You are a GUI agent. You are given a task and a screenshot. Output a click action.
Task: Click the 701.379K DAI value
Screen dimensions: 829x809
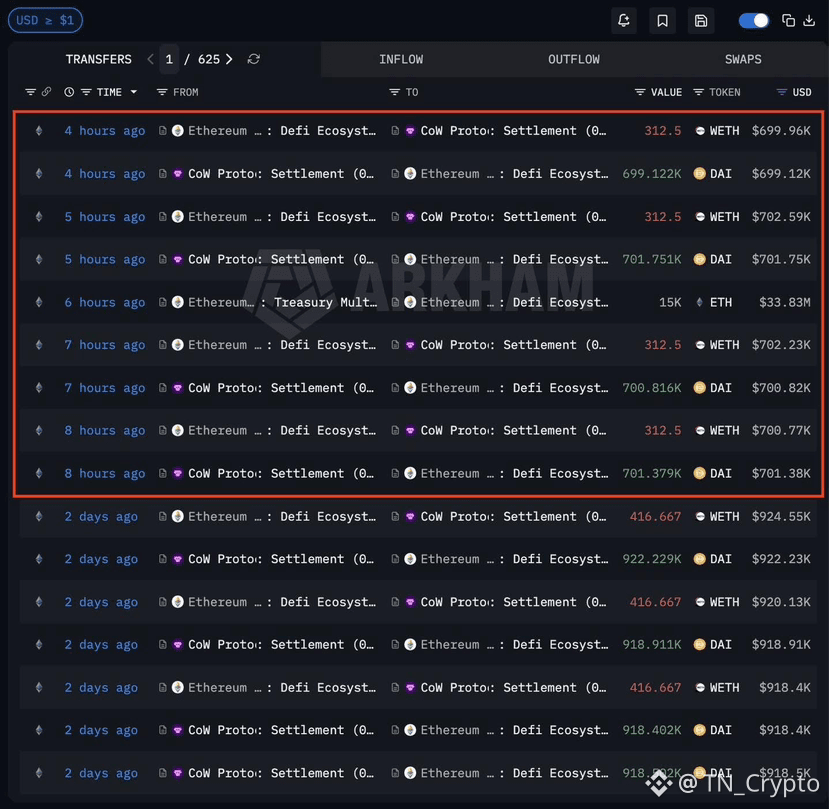point(652,473)
